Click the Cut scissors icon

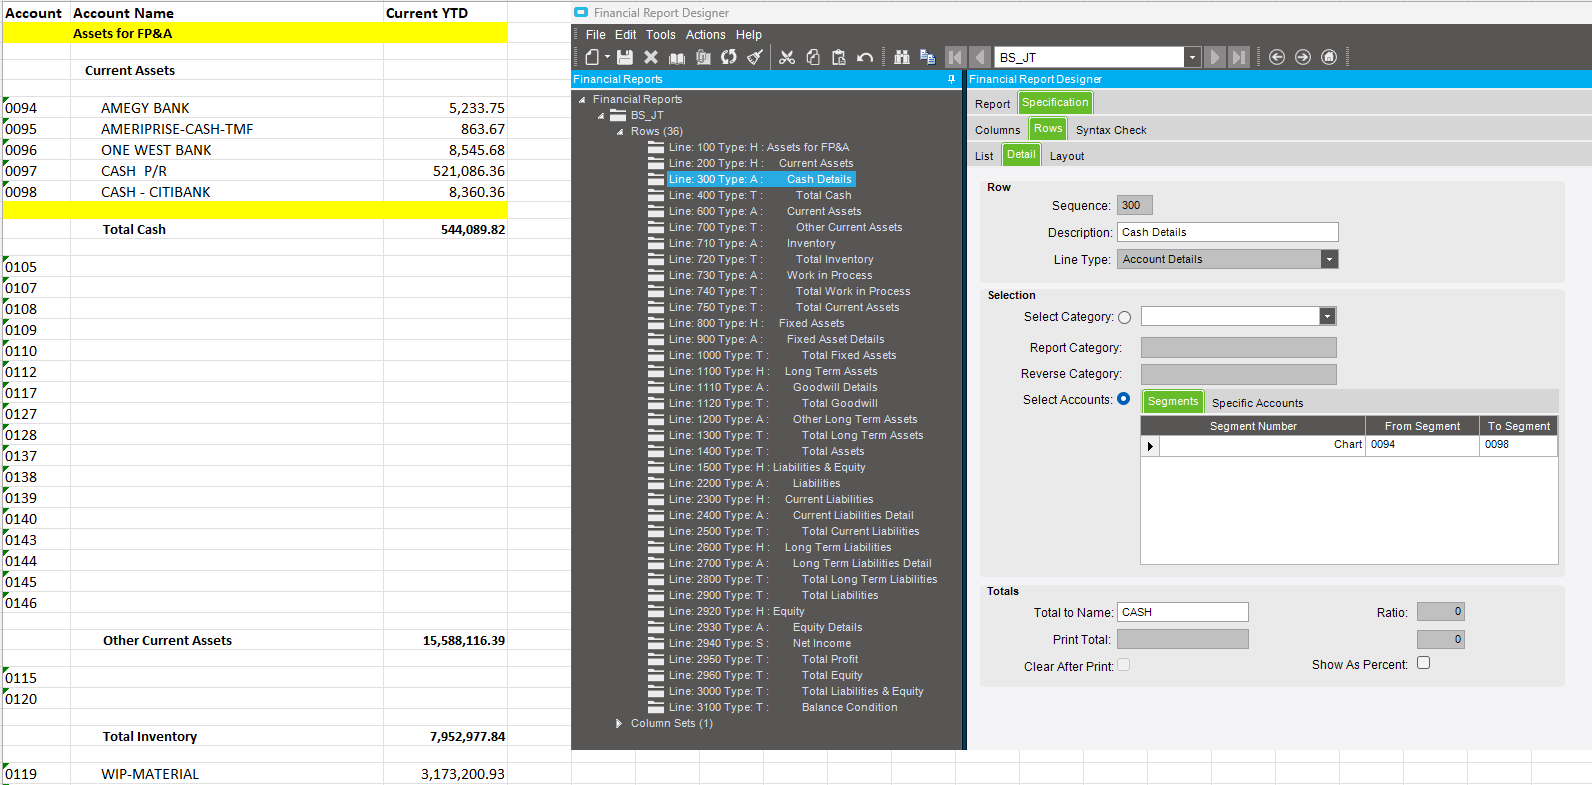787,57
